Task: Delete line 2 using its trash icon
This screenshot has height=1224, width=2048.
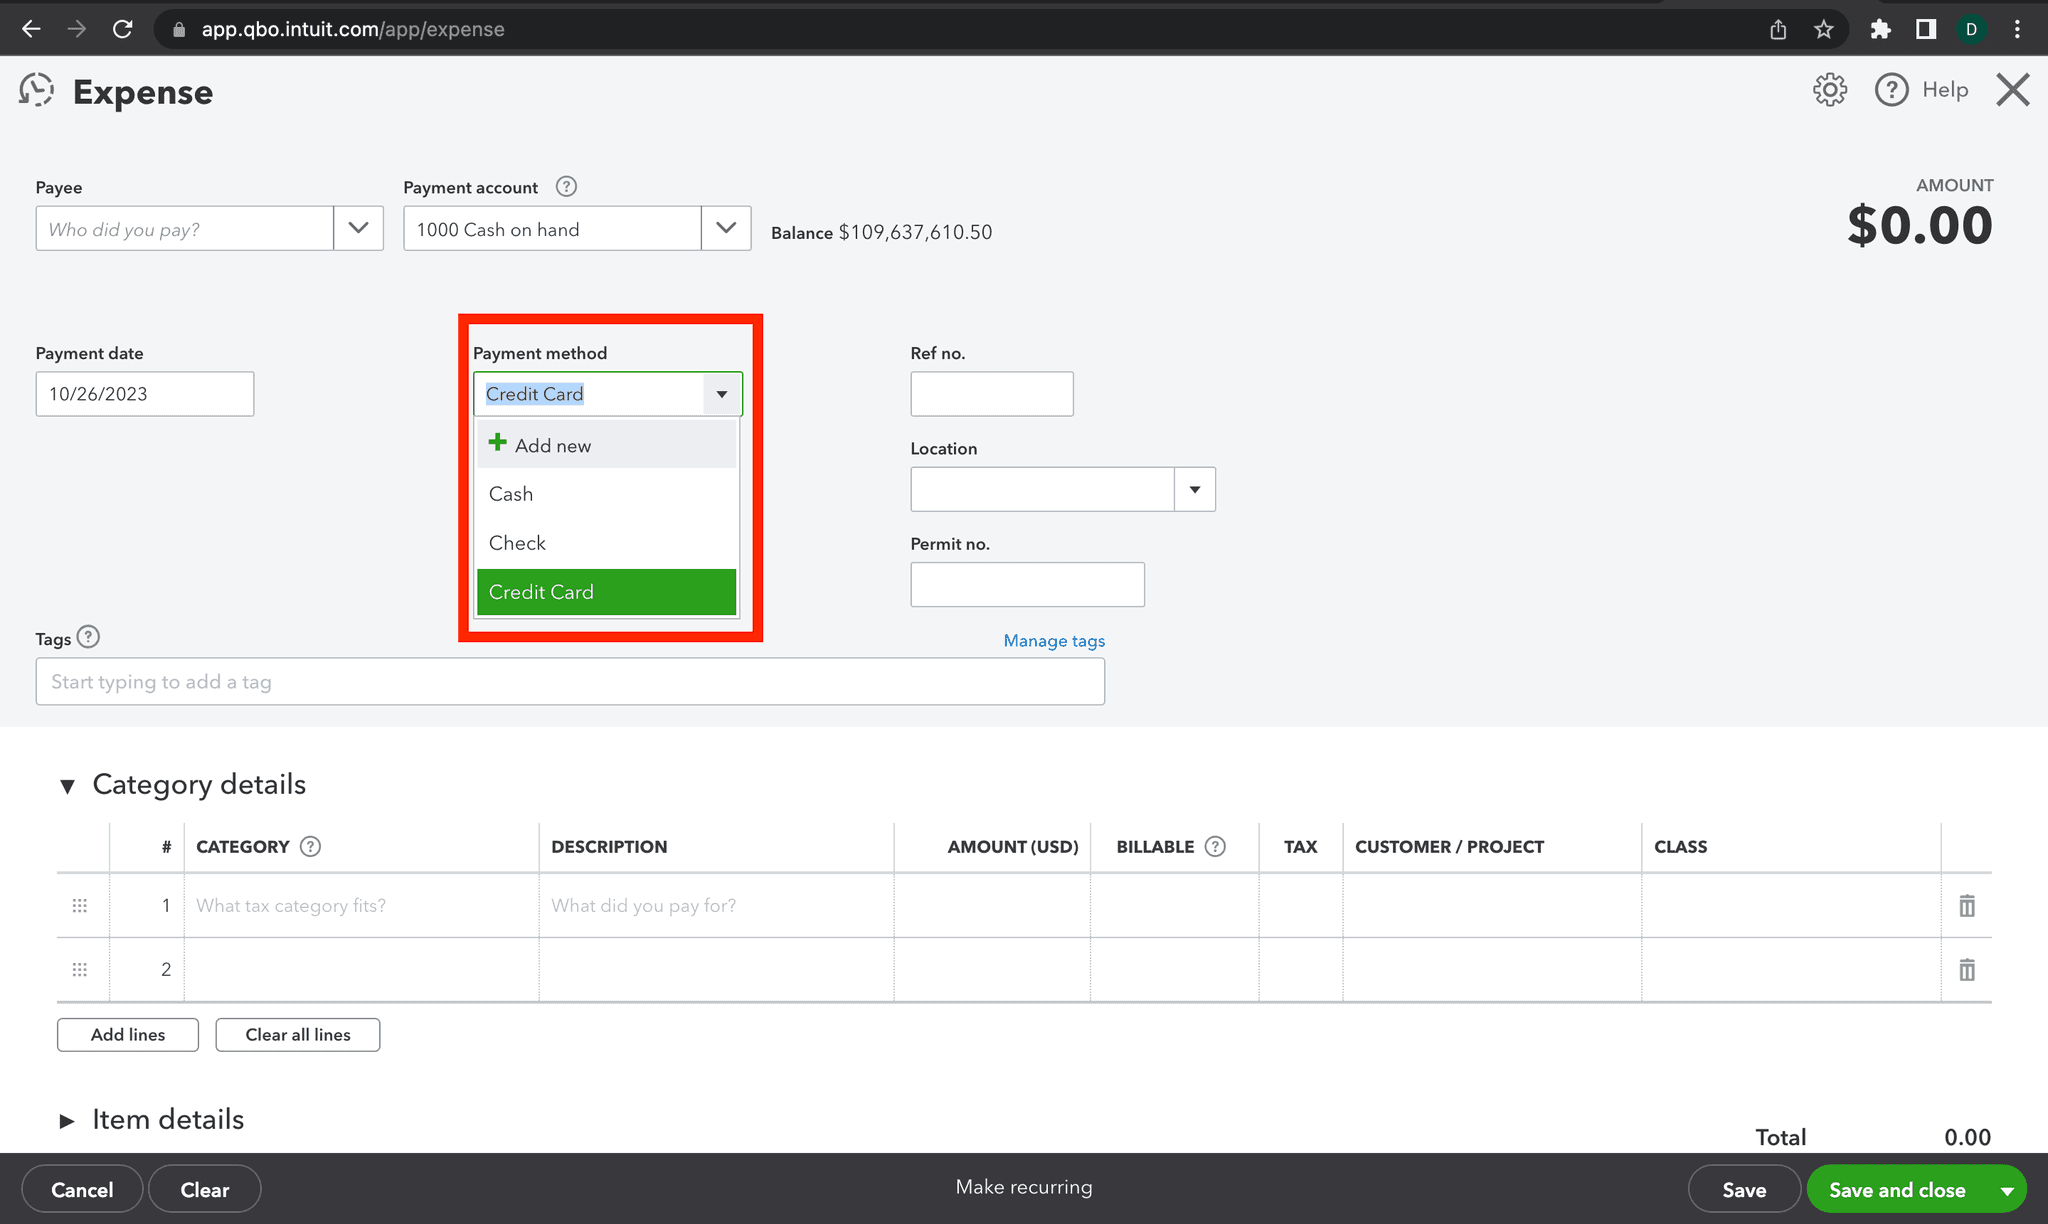Action: [1966, 969]
